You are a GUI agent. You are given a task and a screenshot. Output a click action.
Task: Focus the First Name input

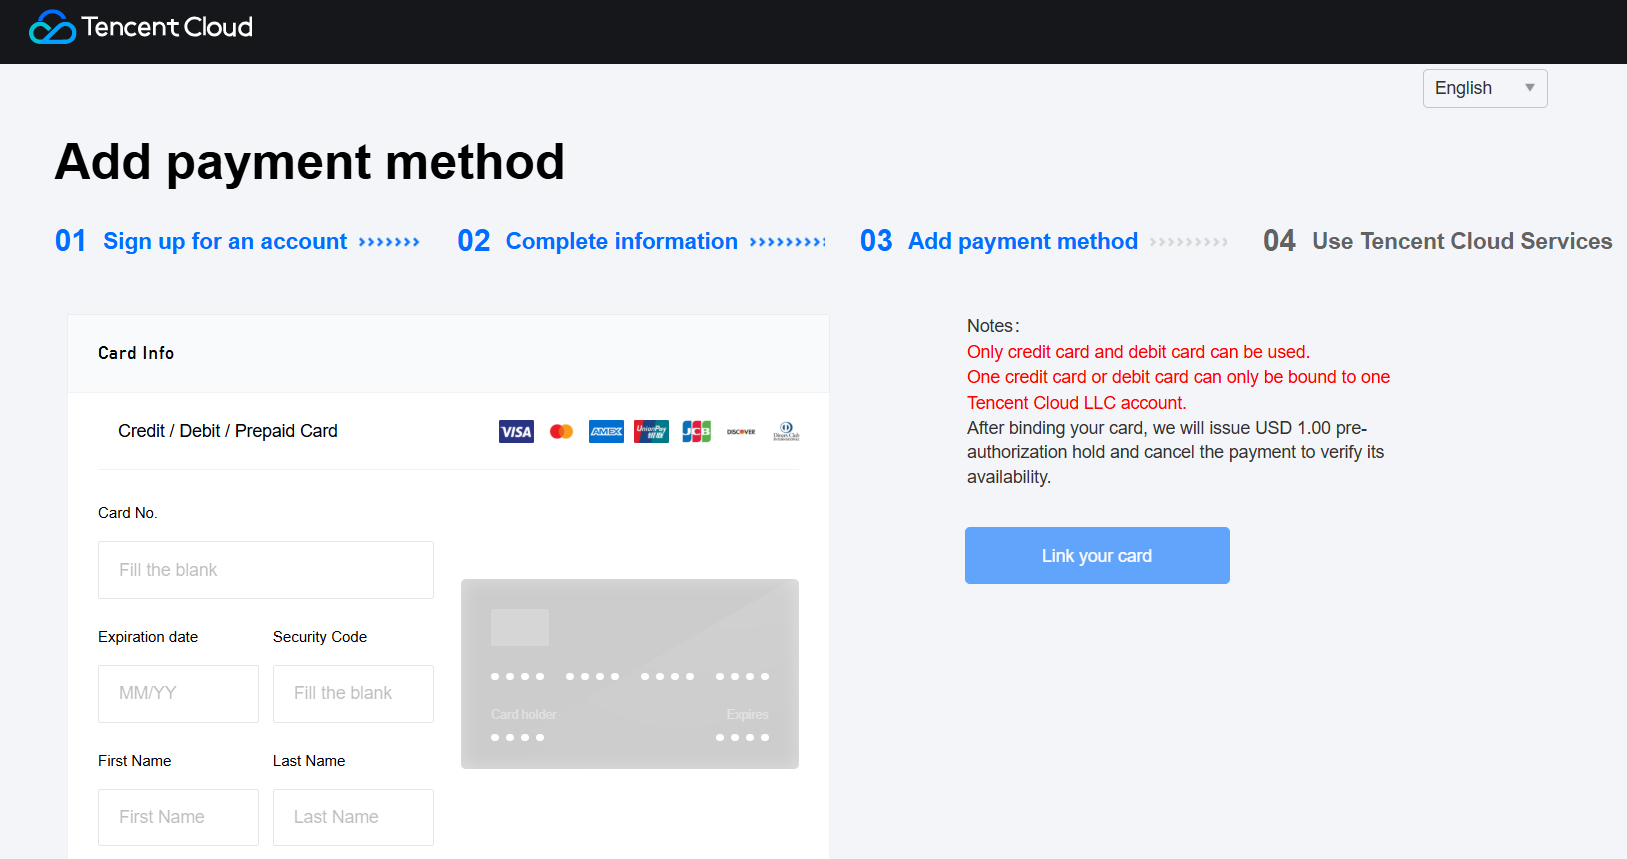pyautogui.click(x=178, y=817)
